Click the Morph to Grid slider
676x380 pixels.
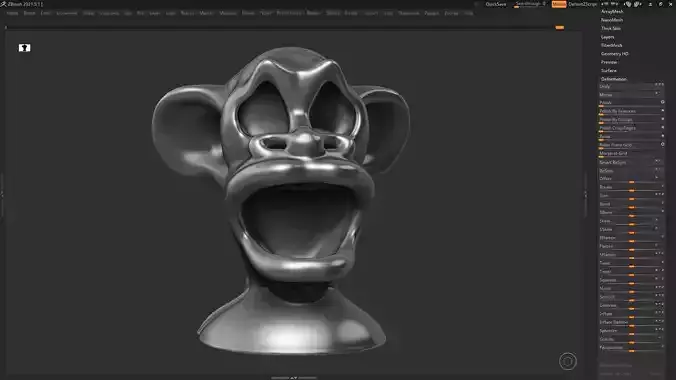click(632, 154)
